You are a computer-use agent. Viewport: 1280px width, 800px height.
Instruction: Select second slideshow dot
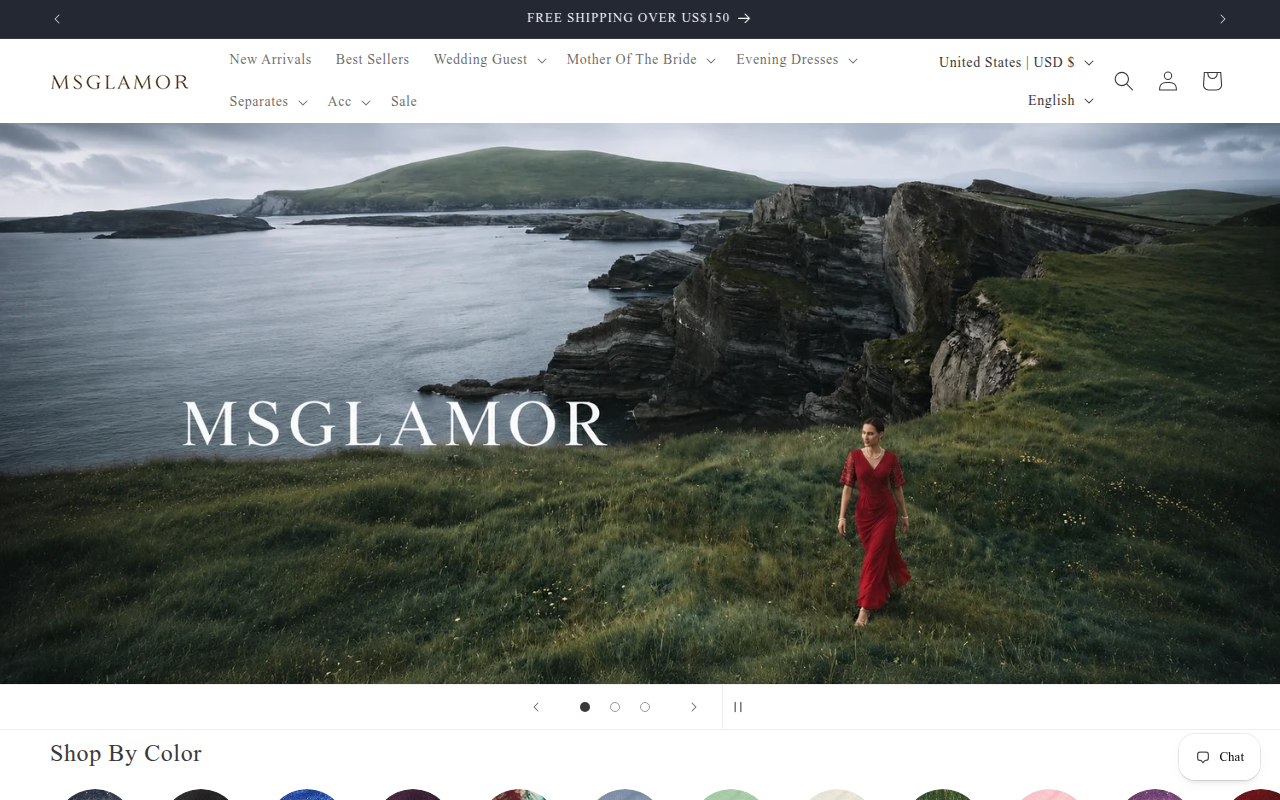615,707
